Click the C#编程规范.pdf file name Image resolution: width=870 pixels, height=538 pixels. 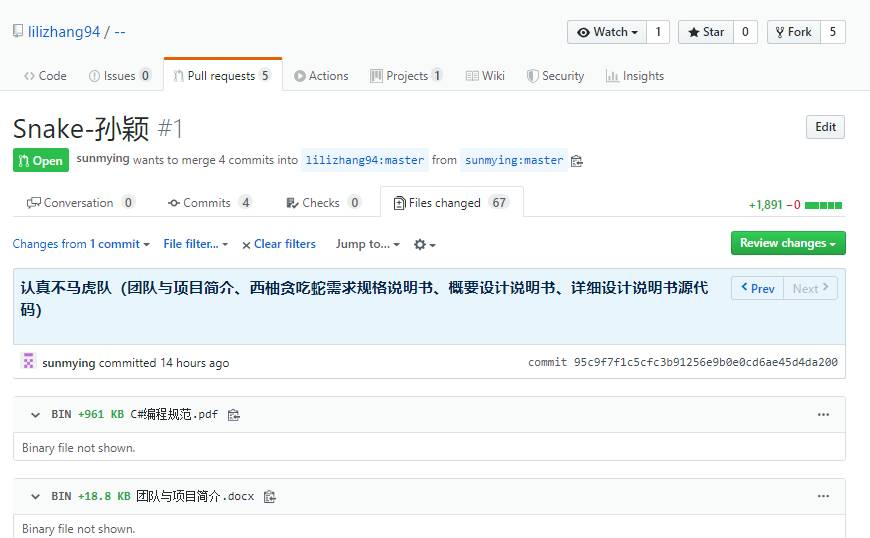(x=174, y=414)
